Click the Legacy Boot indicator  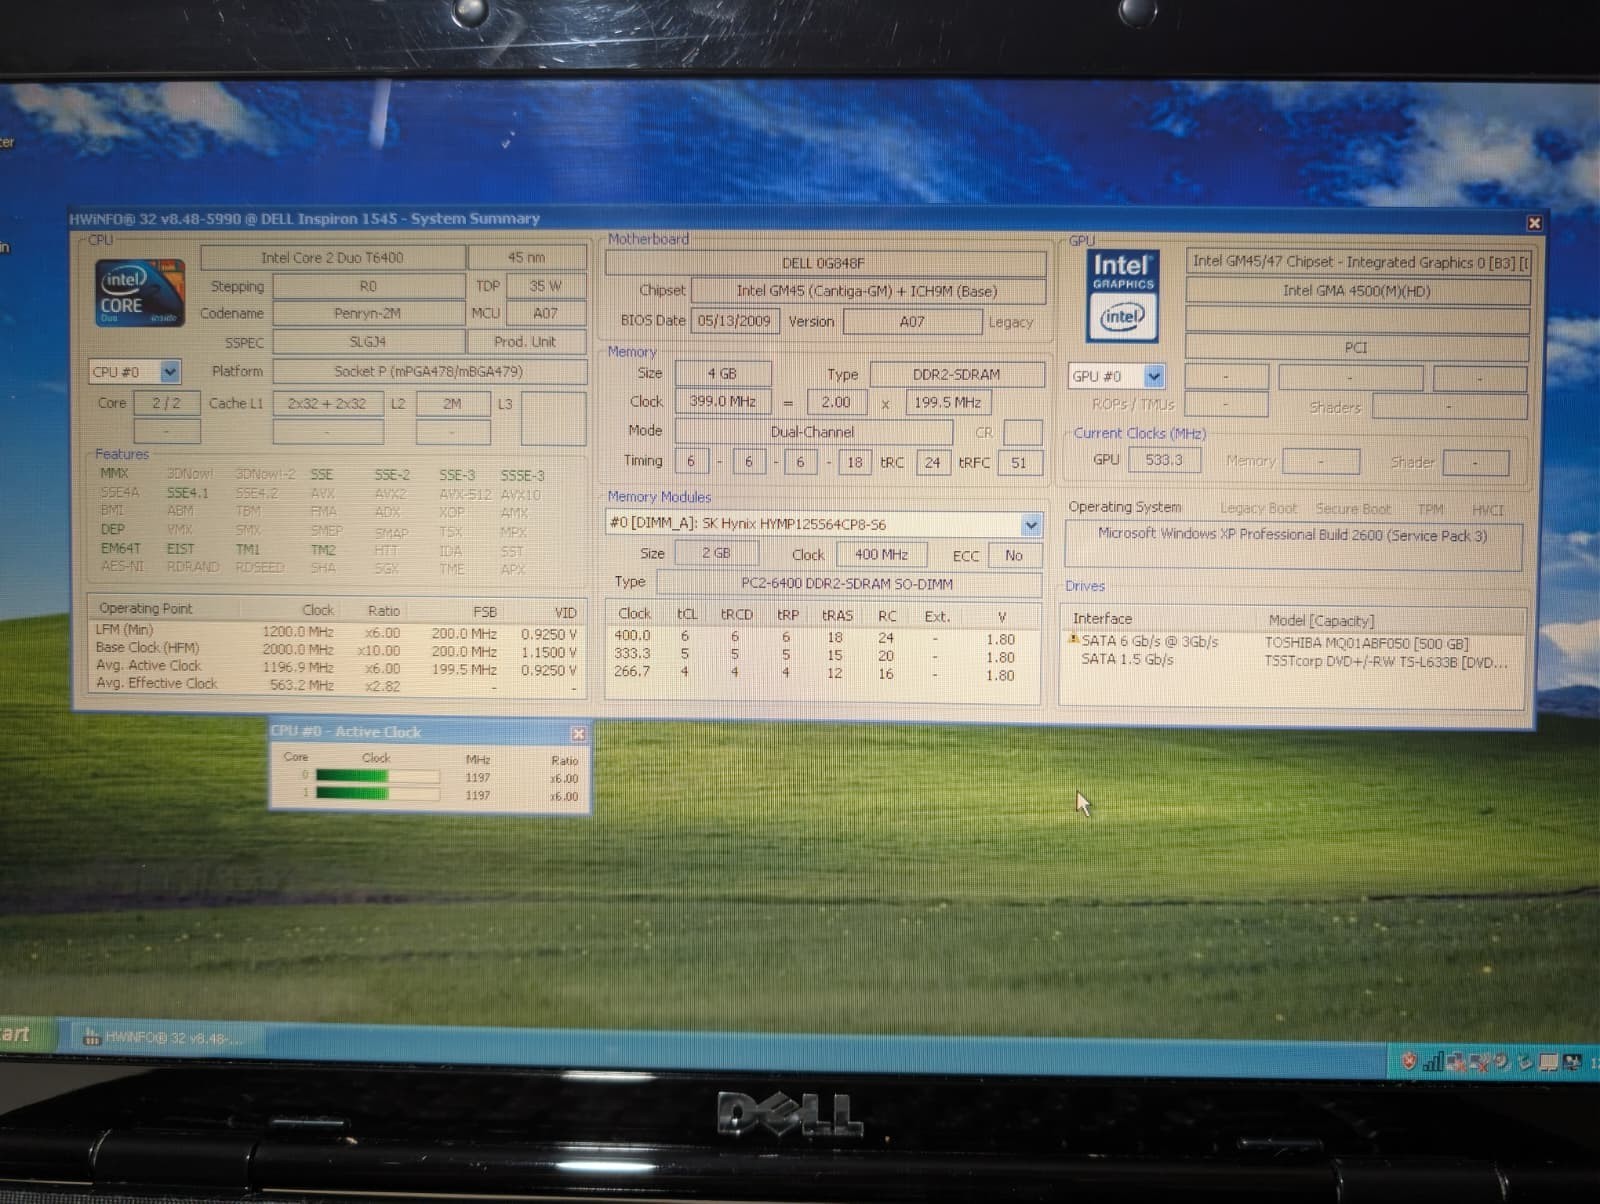(1258, 508)
